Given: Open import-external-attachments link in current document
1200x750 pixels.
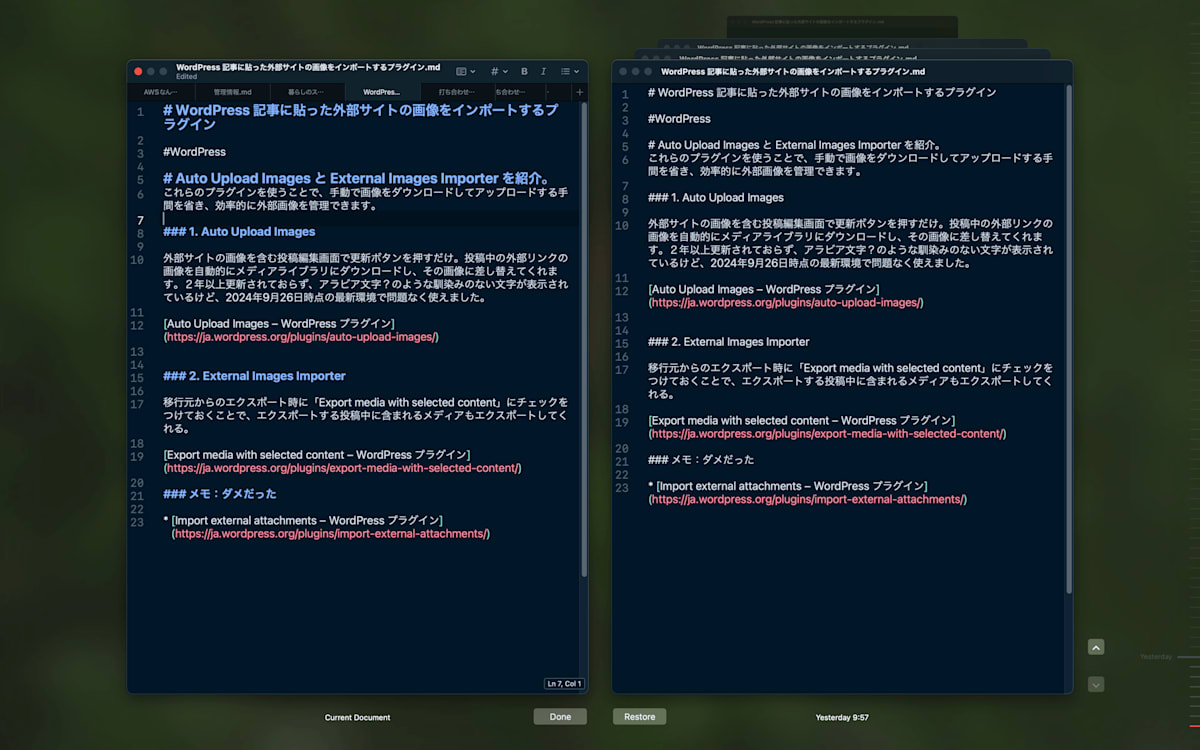Looking at the screenshot, I should (x=331, y=534).
